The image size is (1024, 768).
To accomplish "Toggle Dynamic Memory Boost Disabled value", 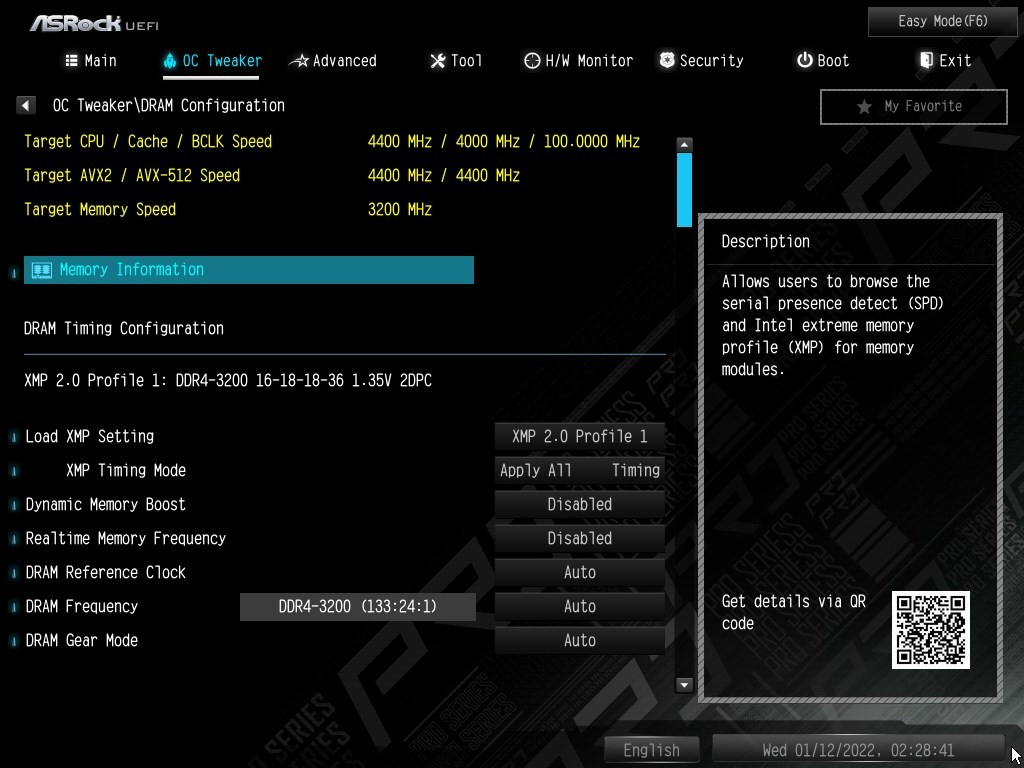I will [579, 504].
